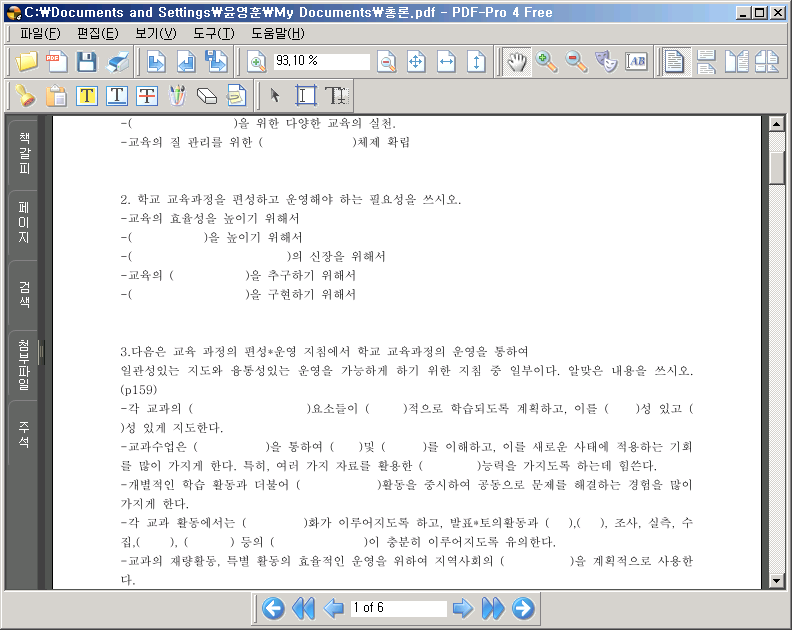Jump to last page with double arrow

click(492, 608)
